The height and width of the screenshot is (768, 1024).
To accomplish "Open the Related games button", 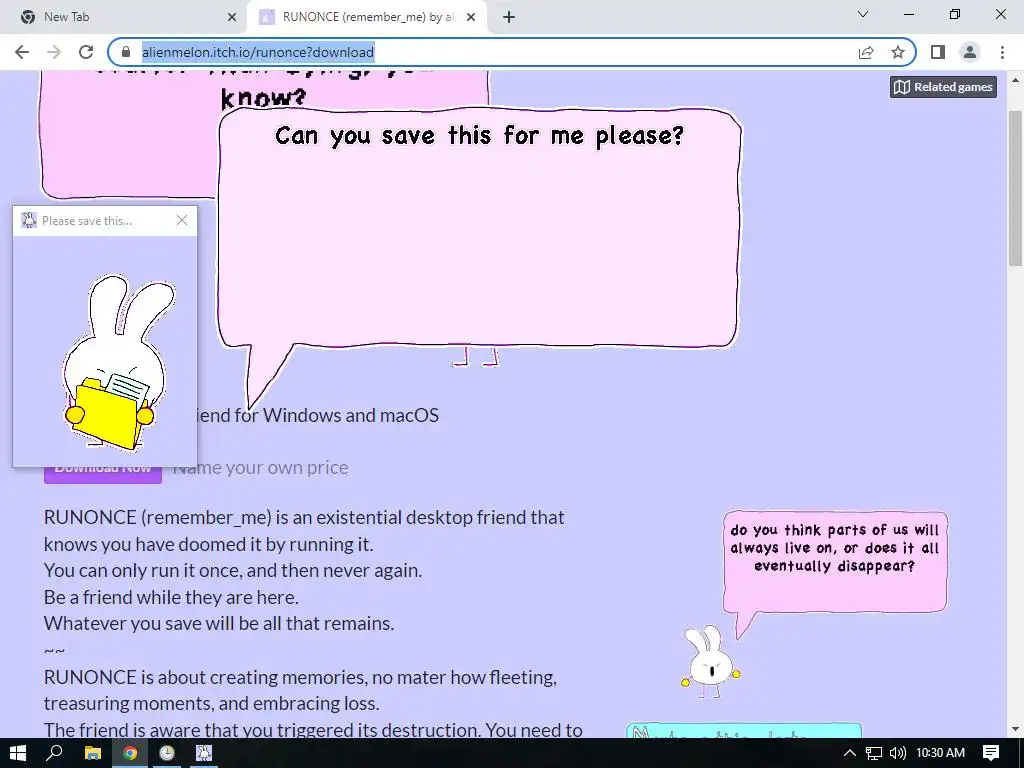I will coord(943,87).
